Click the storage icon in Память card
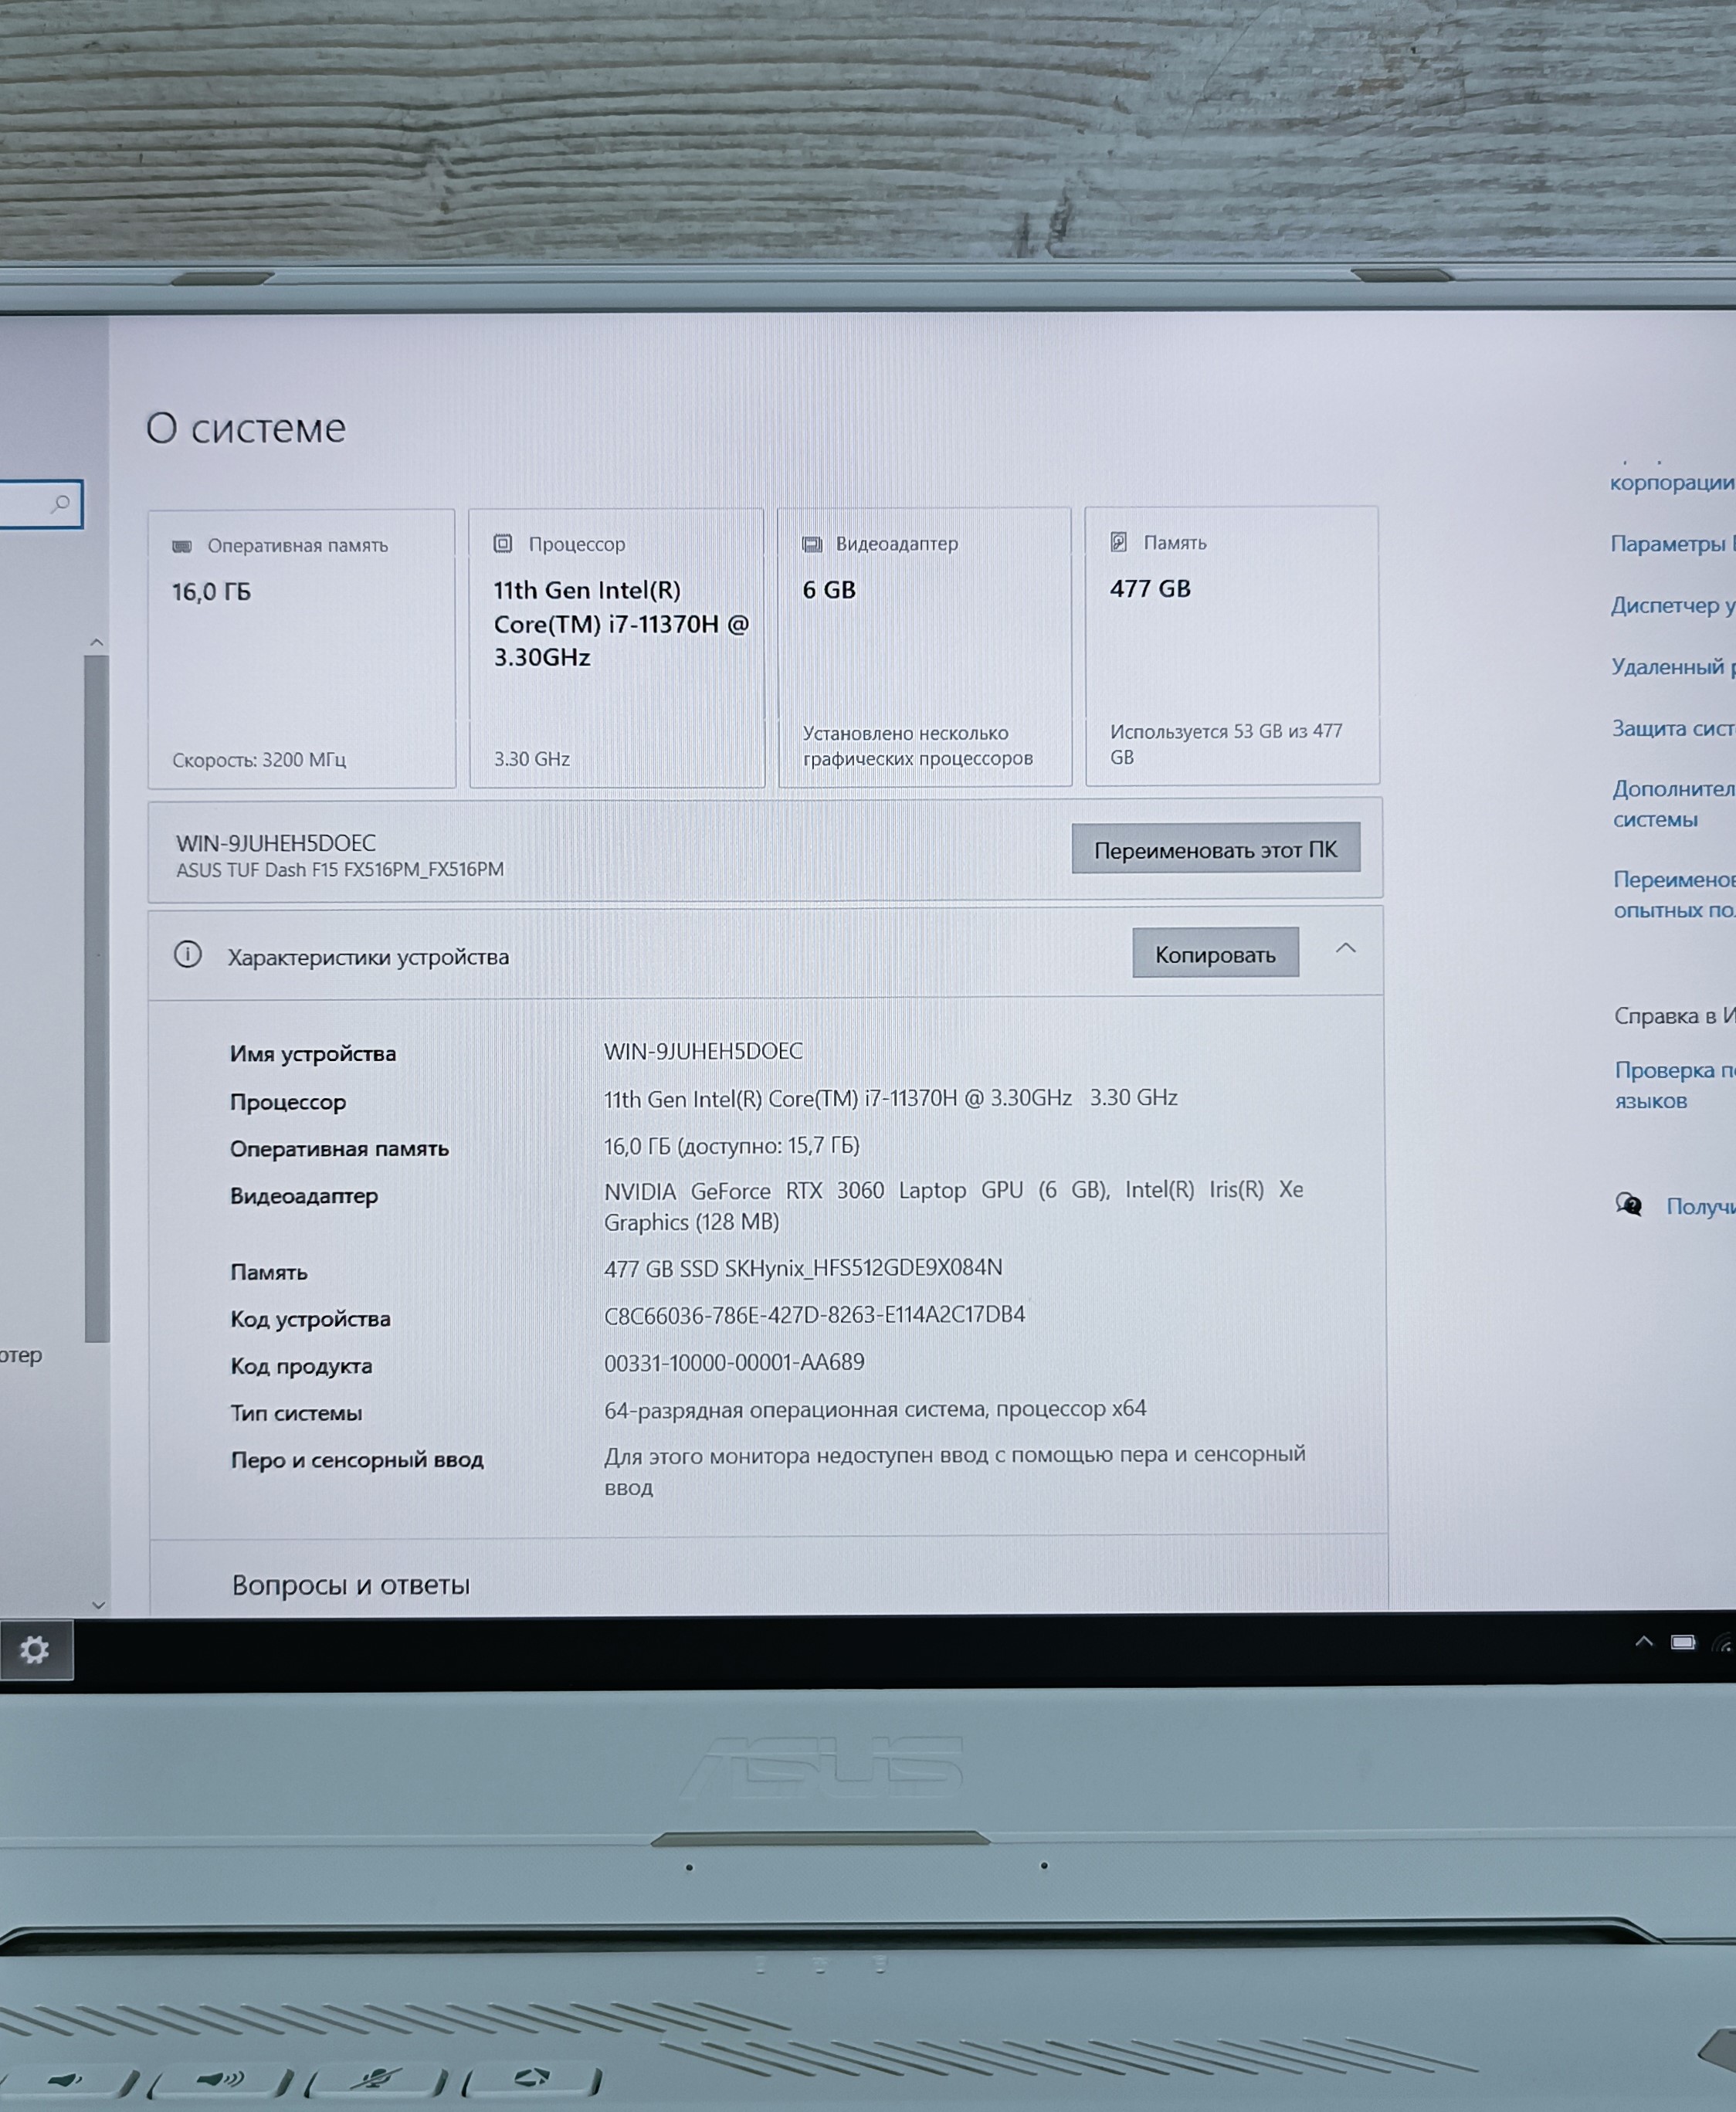This screenshot has width=1736, height=2112. (1119, 542)
